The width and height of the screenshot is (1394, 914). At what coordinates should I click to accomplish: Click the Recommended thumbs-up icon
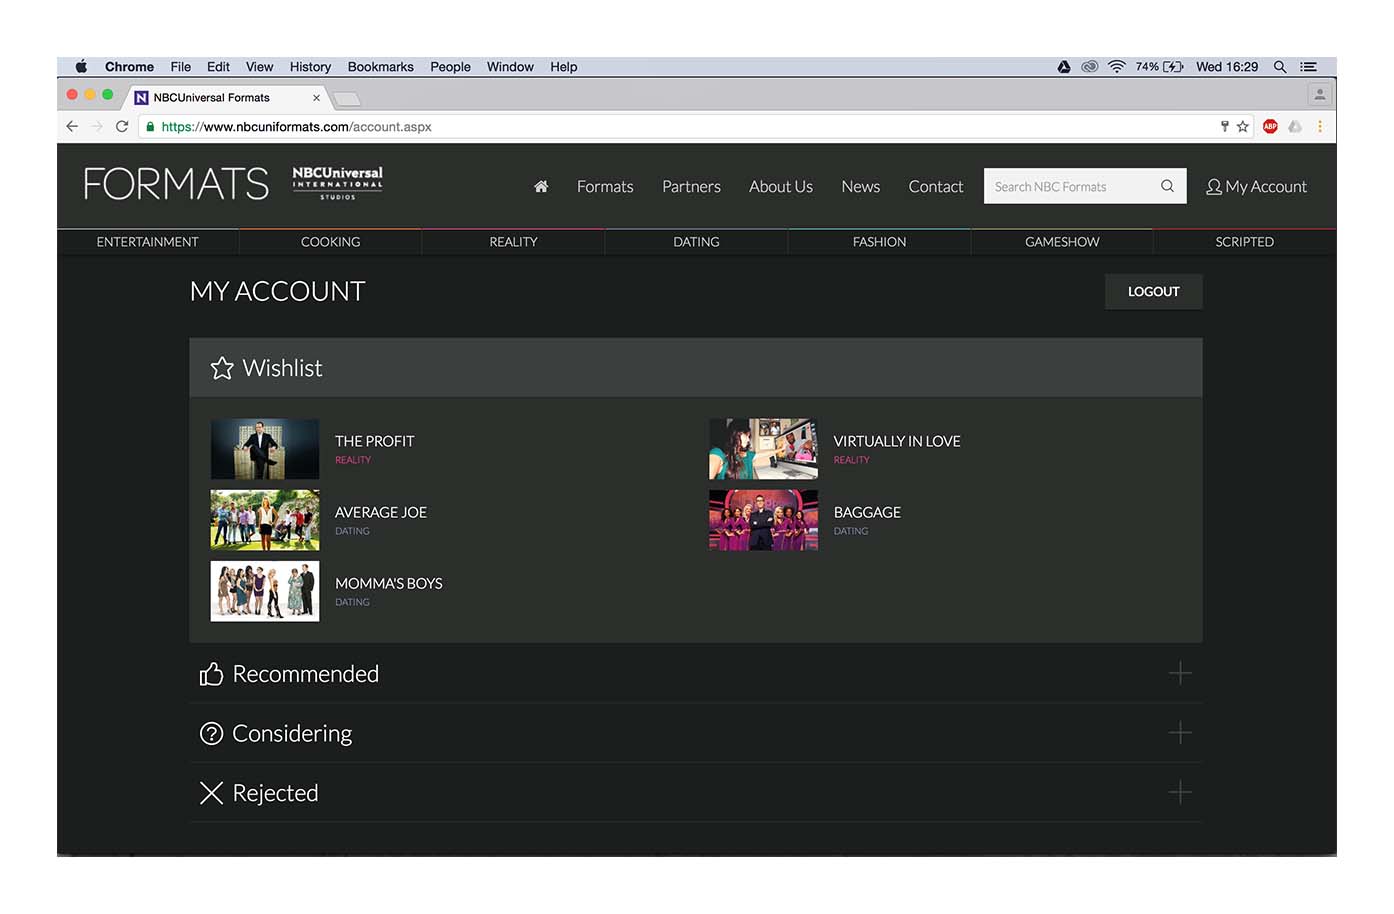click(x=211, y=674)
